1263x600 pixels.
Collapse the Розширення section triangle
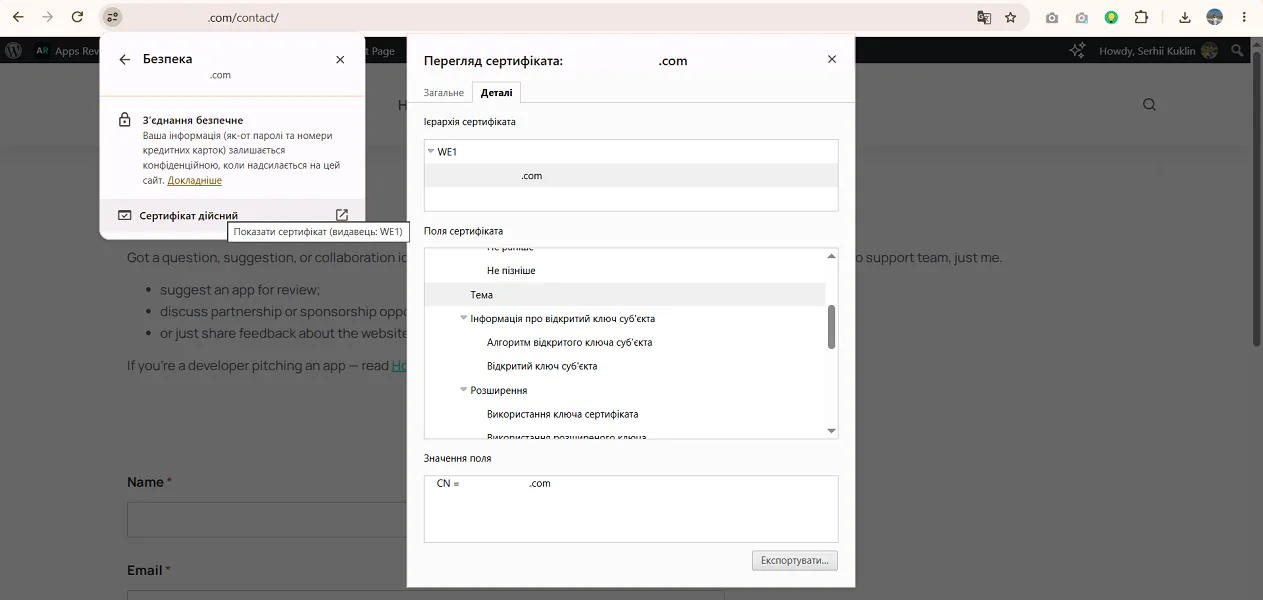click(x=464, y=390)
